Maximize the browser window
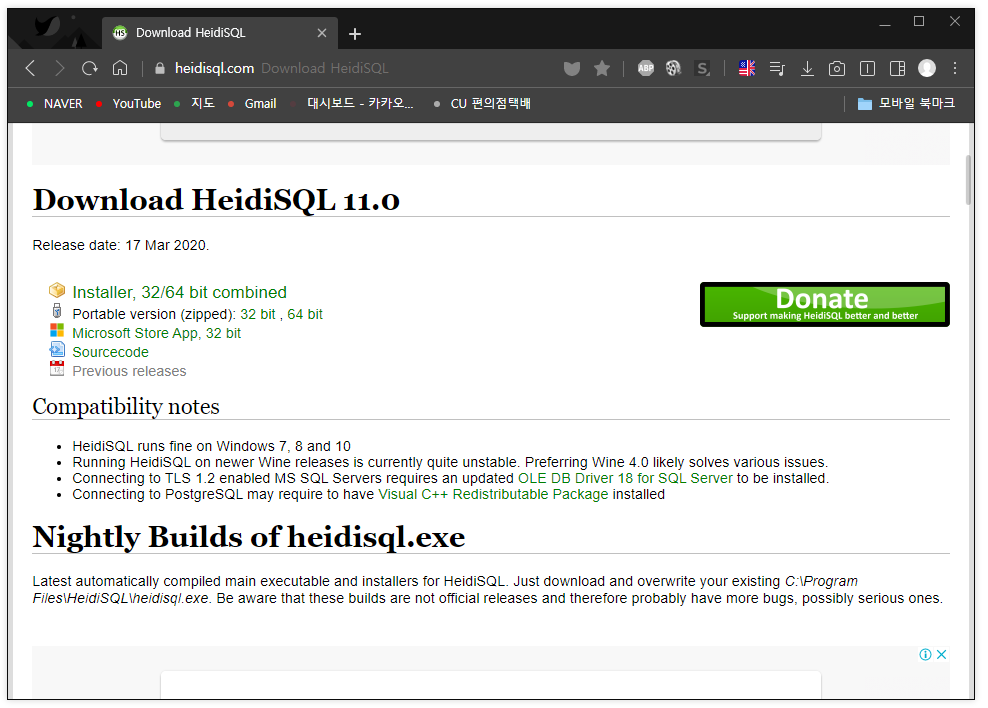 pos(919,21)
